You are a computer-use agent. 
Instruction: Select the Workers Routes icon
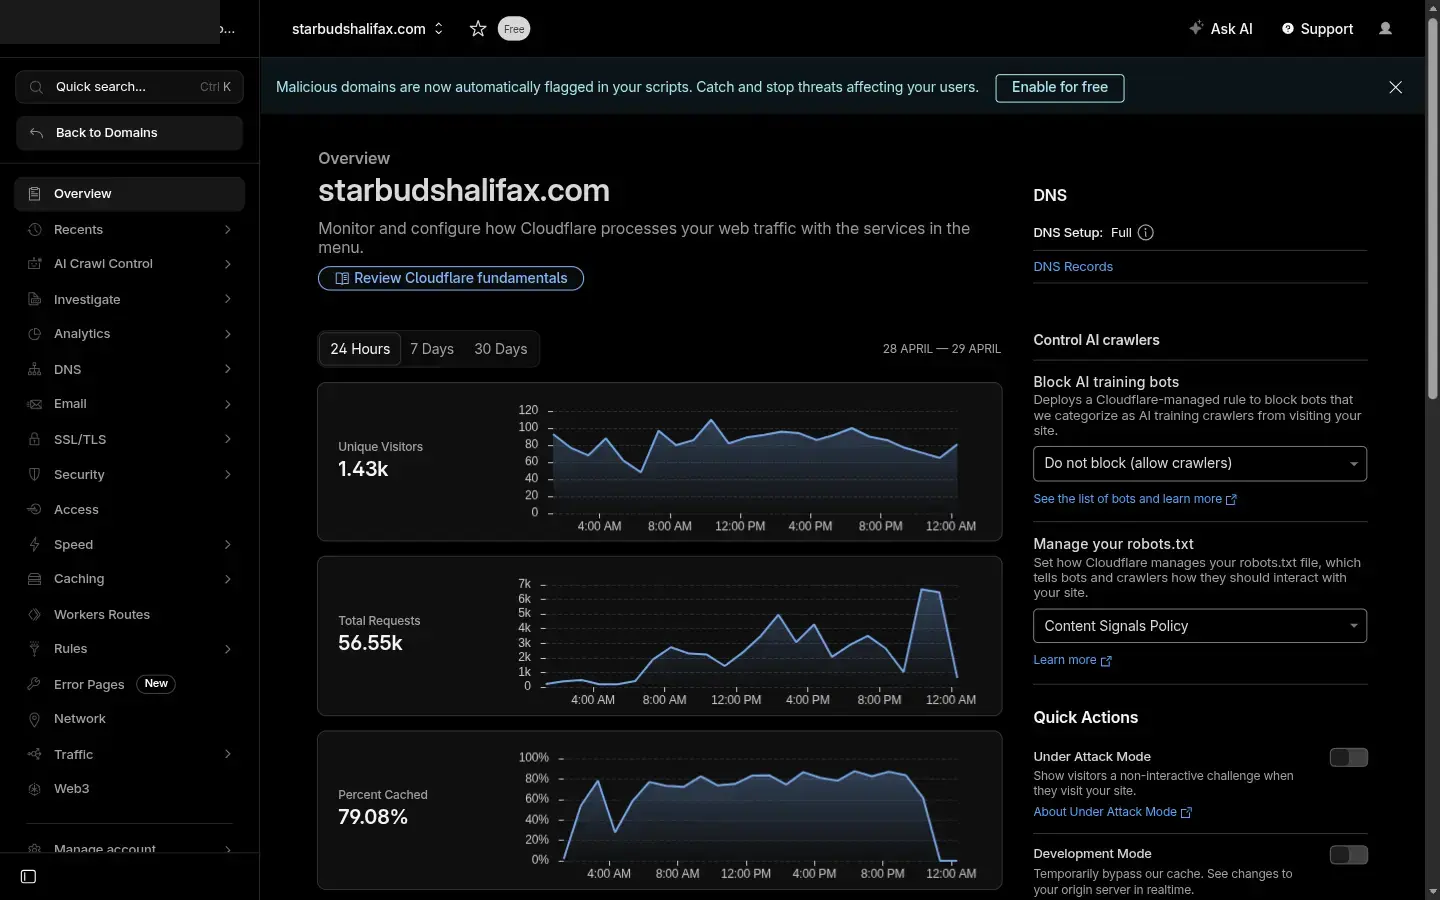tap(33, 614)
